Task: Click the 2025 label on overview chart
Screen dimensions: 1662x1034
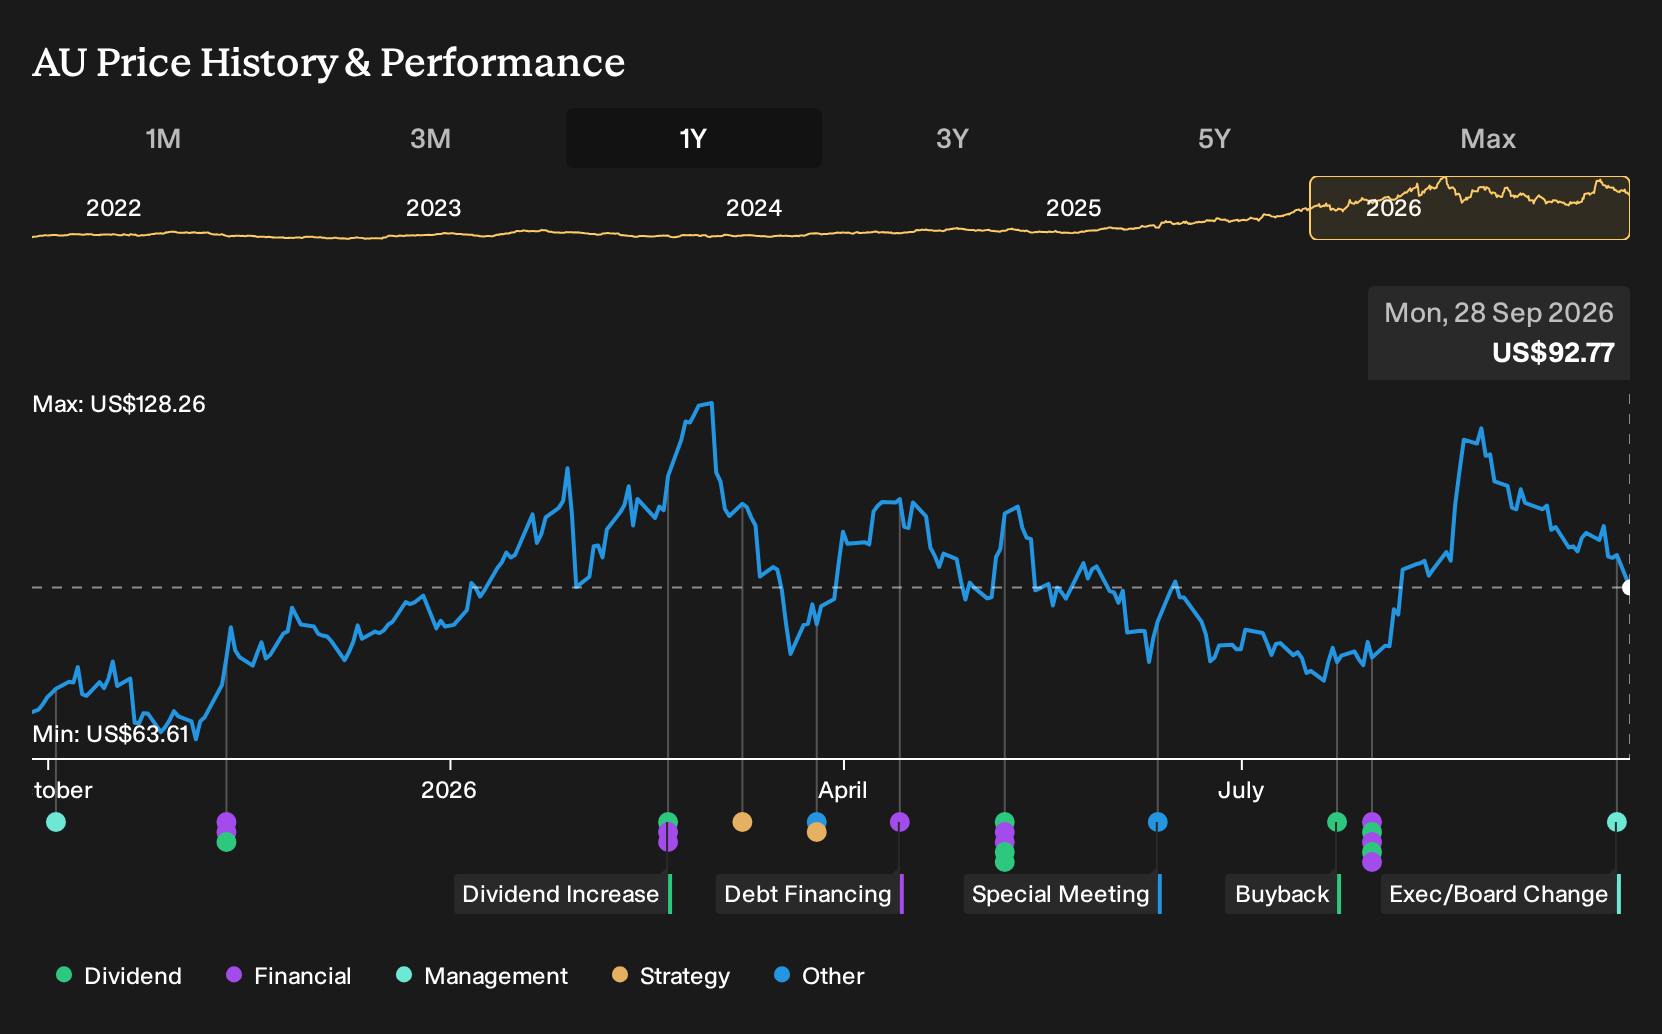Action: (x=1073, y=208)
